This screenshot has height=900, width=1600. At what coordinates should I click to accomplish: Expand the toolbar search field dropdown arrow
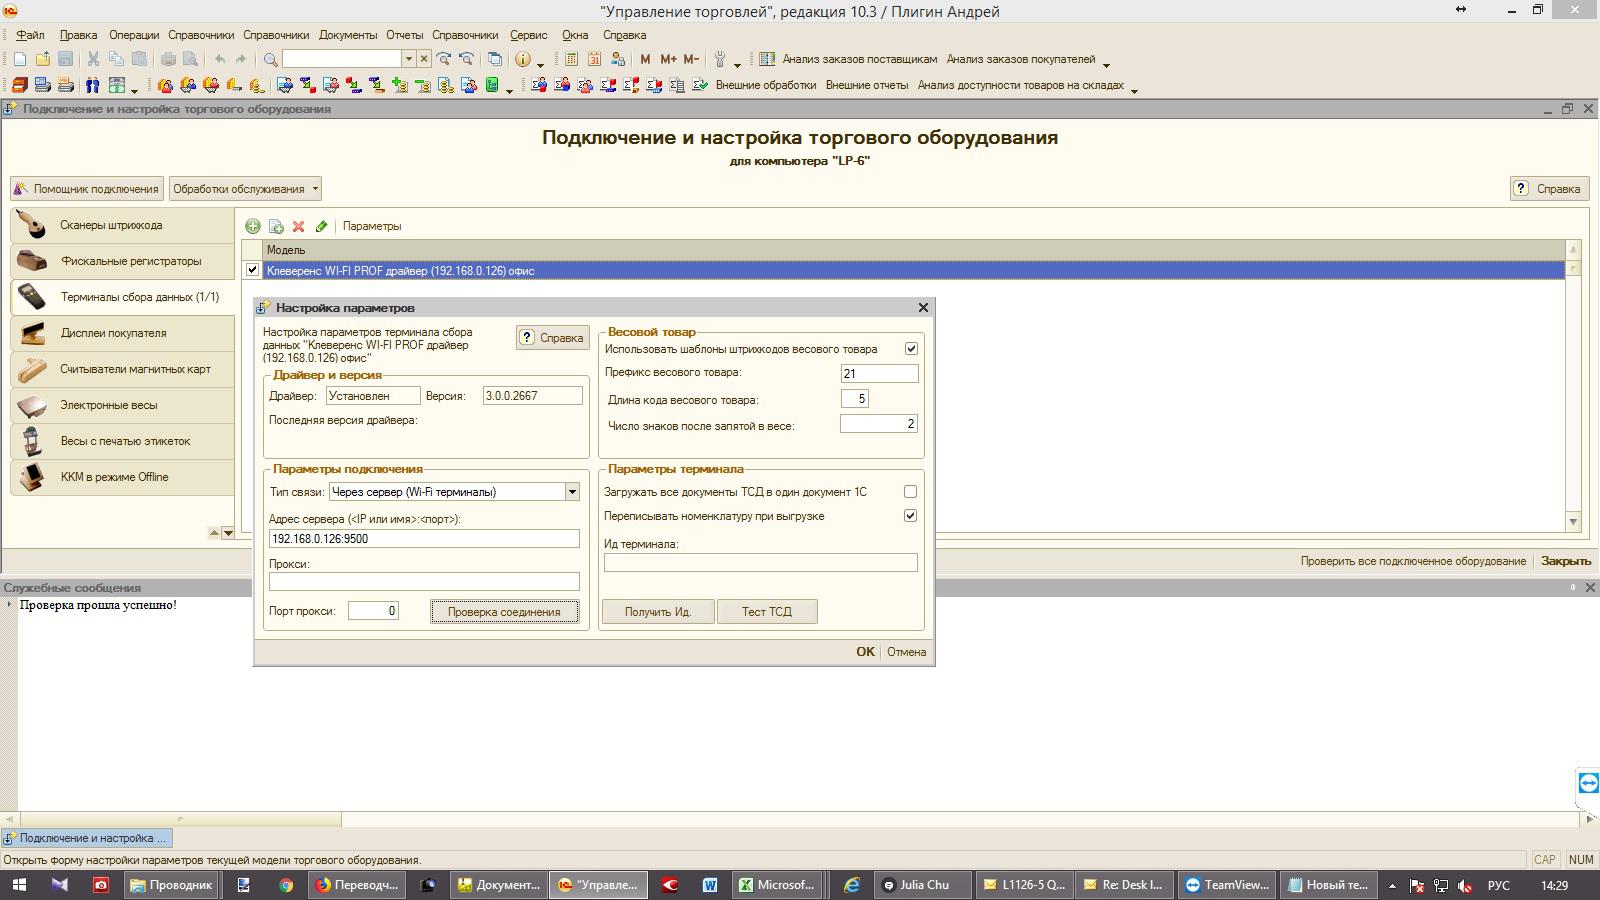click(x=408, y=59)
